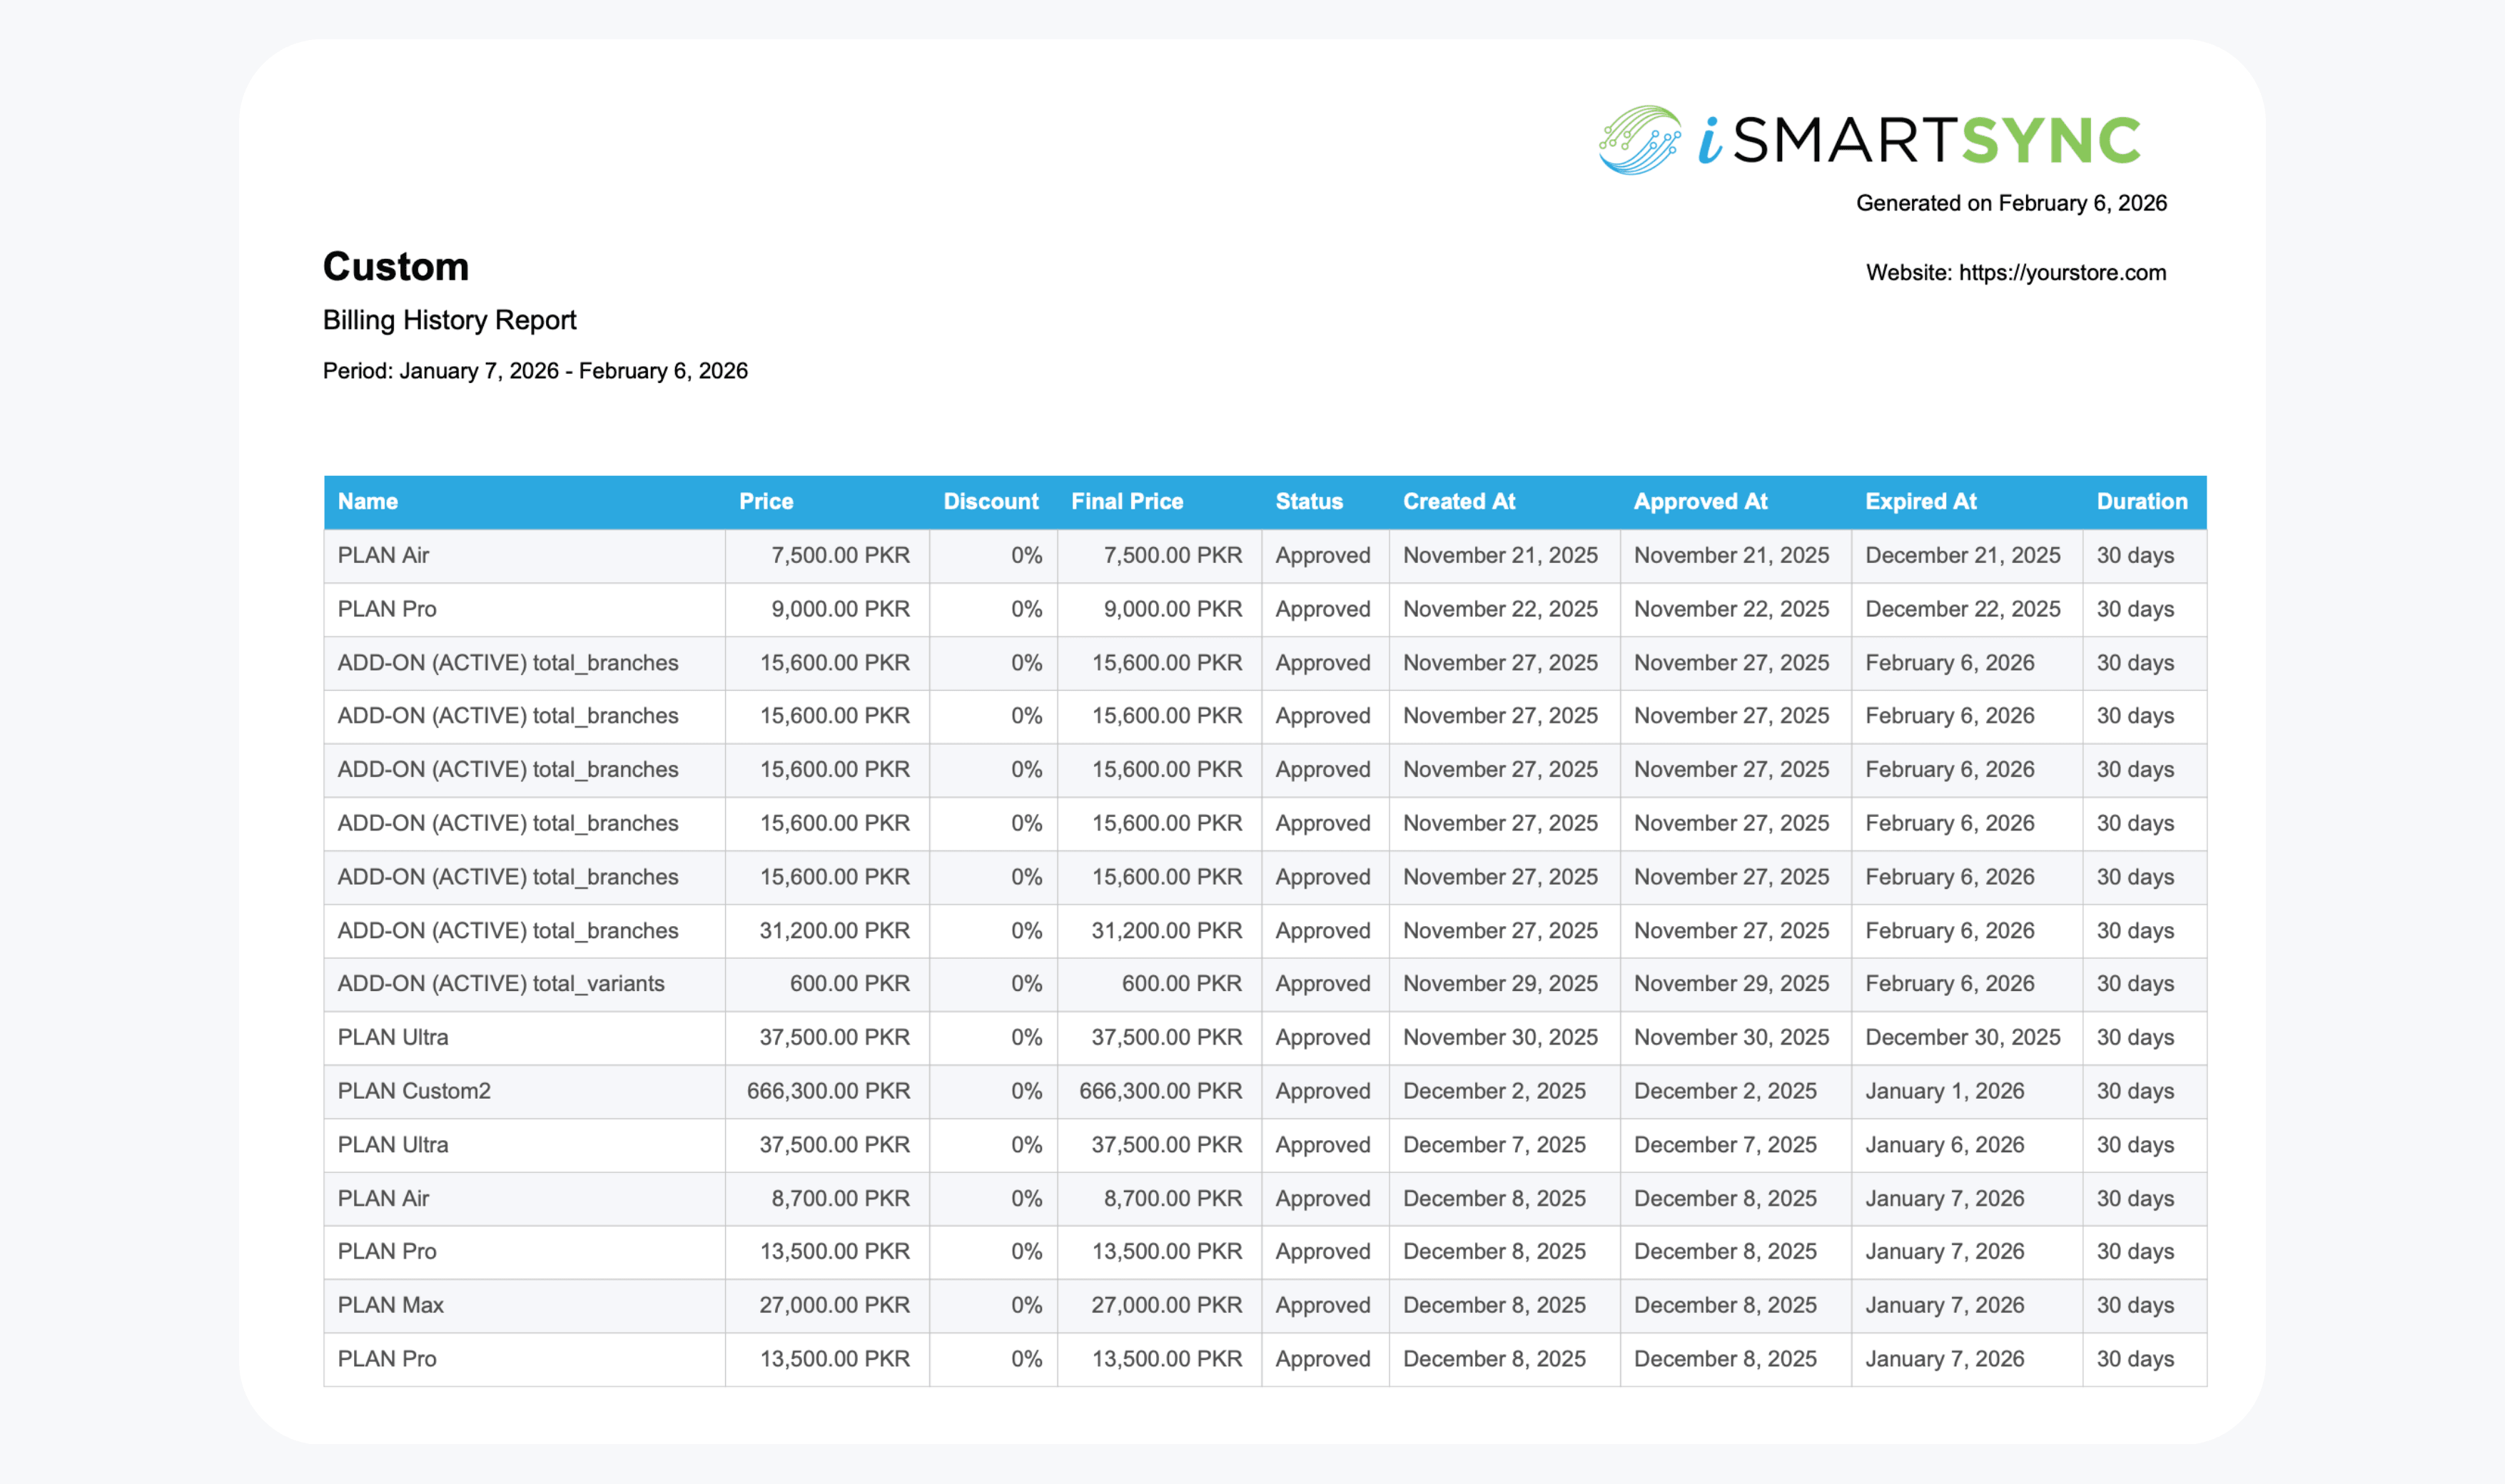The height and width of the screenshot is (1484, 2505).
Task: Click the Duration column header
Action: pos(2142,501)
